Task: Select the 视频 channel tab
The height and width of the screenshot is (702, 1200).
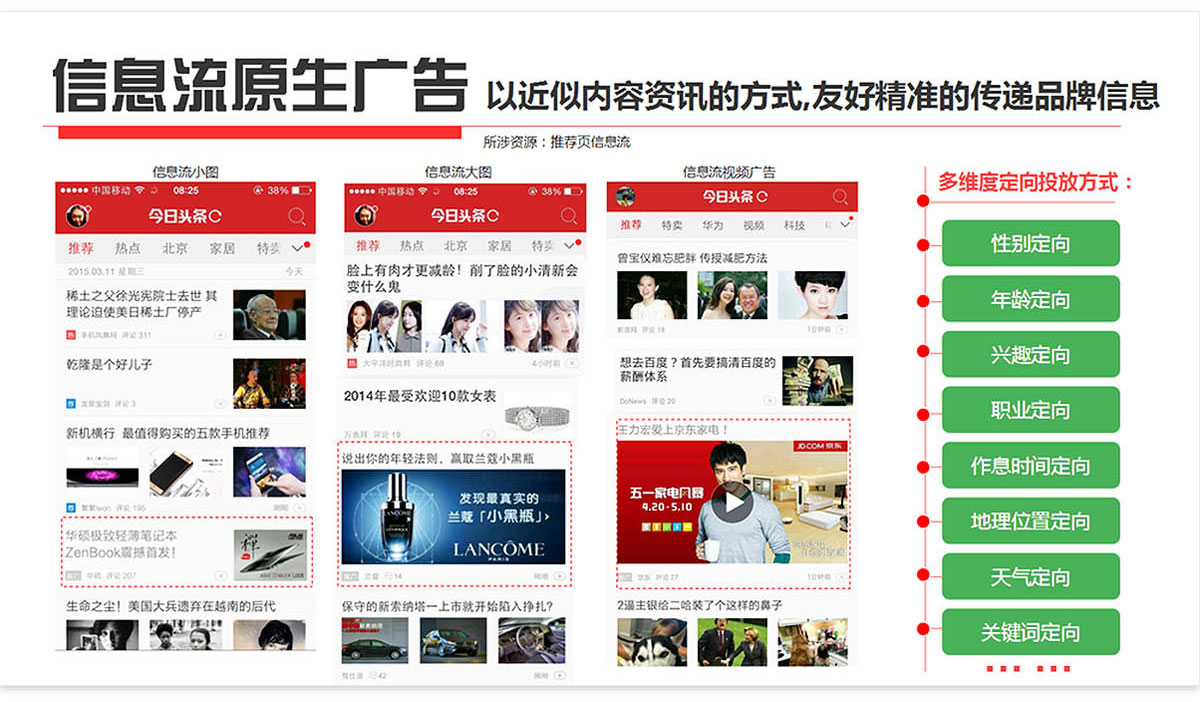Action: 753,225
